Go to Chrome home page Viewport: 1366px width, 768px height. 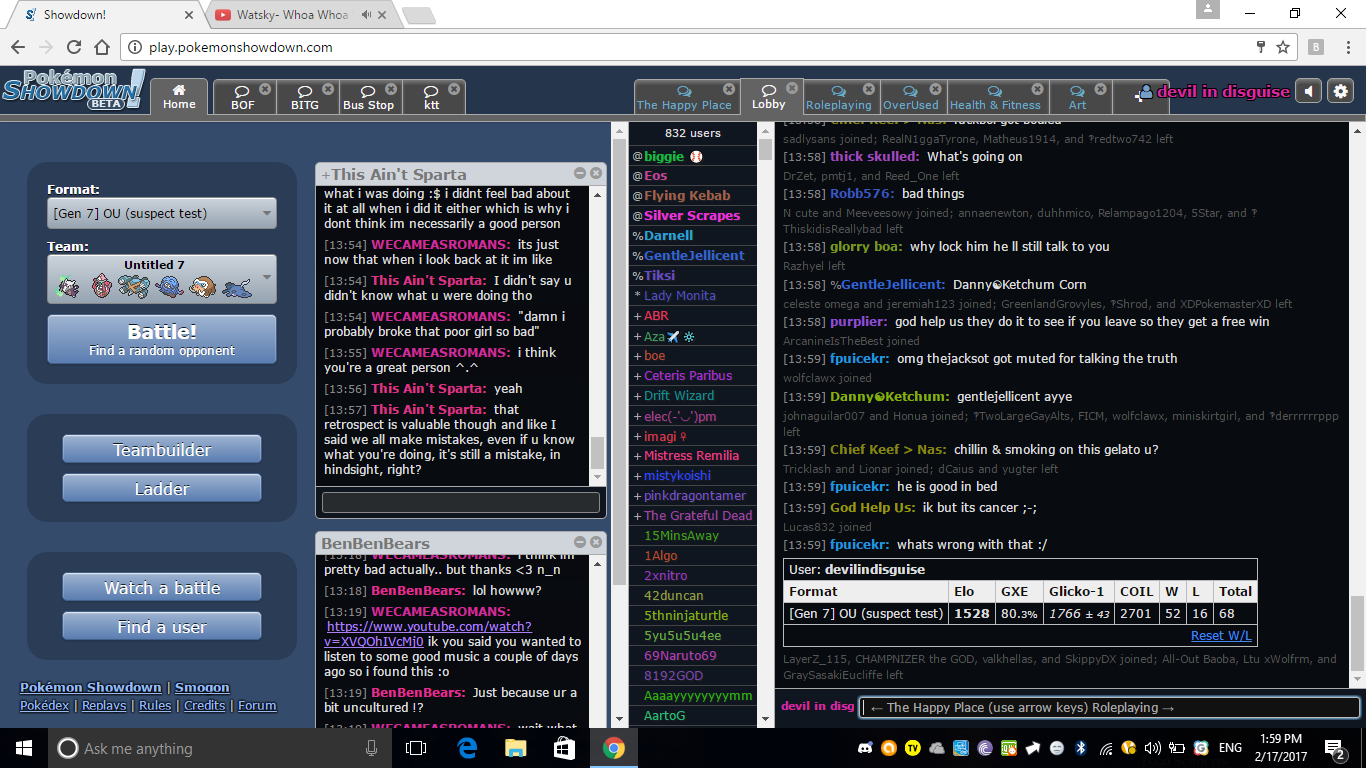(101, 47)
